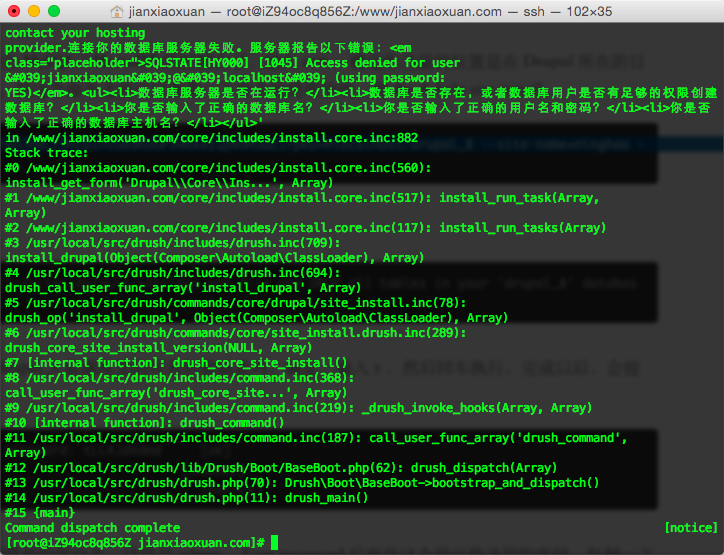Image resolution: width=724 pixels, height=555 pixels.
Task: Click the line starting "drush_op('install_drupal'"
Action: pos(256,318)
